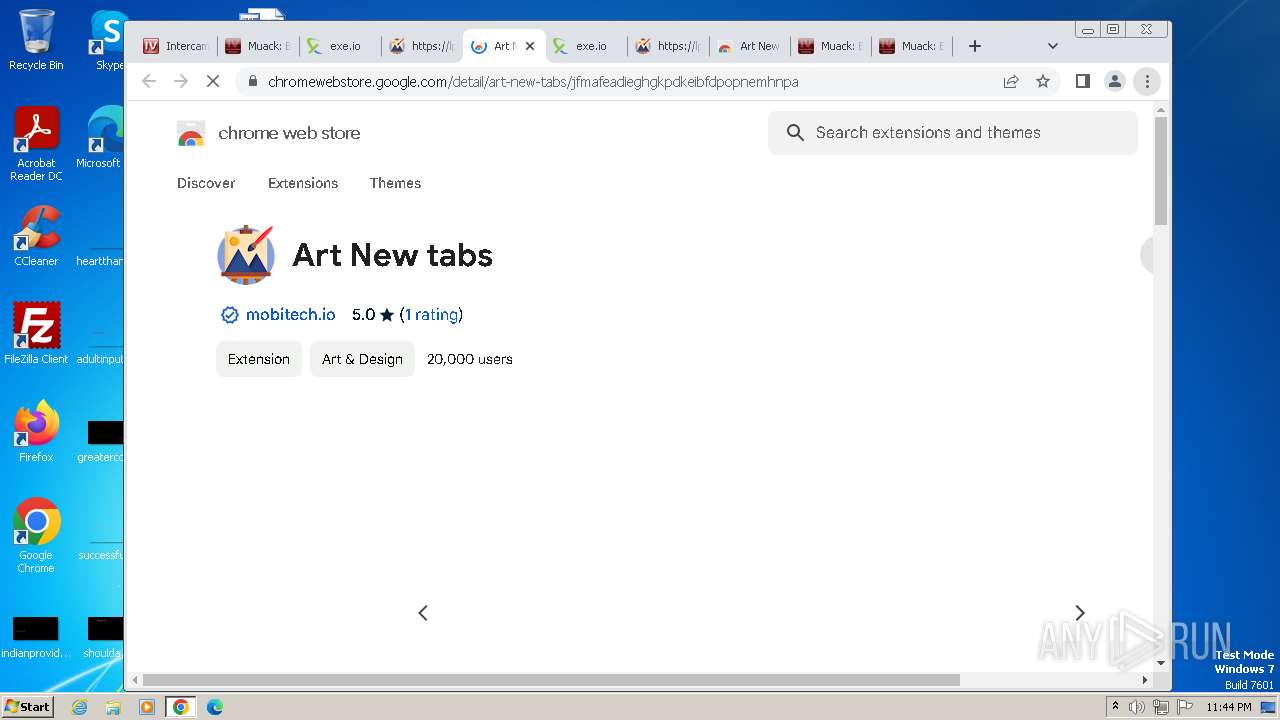This screenshot has height=720, width=1280.
Task: Select the 20,000 users text
Action: [x=470, y=359]
